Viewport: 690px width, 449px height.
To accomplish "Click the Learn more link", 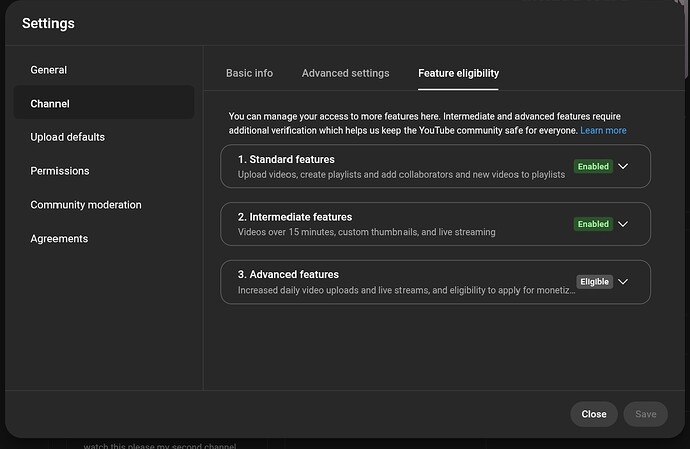I will pos(603,131).
